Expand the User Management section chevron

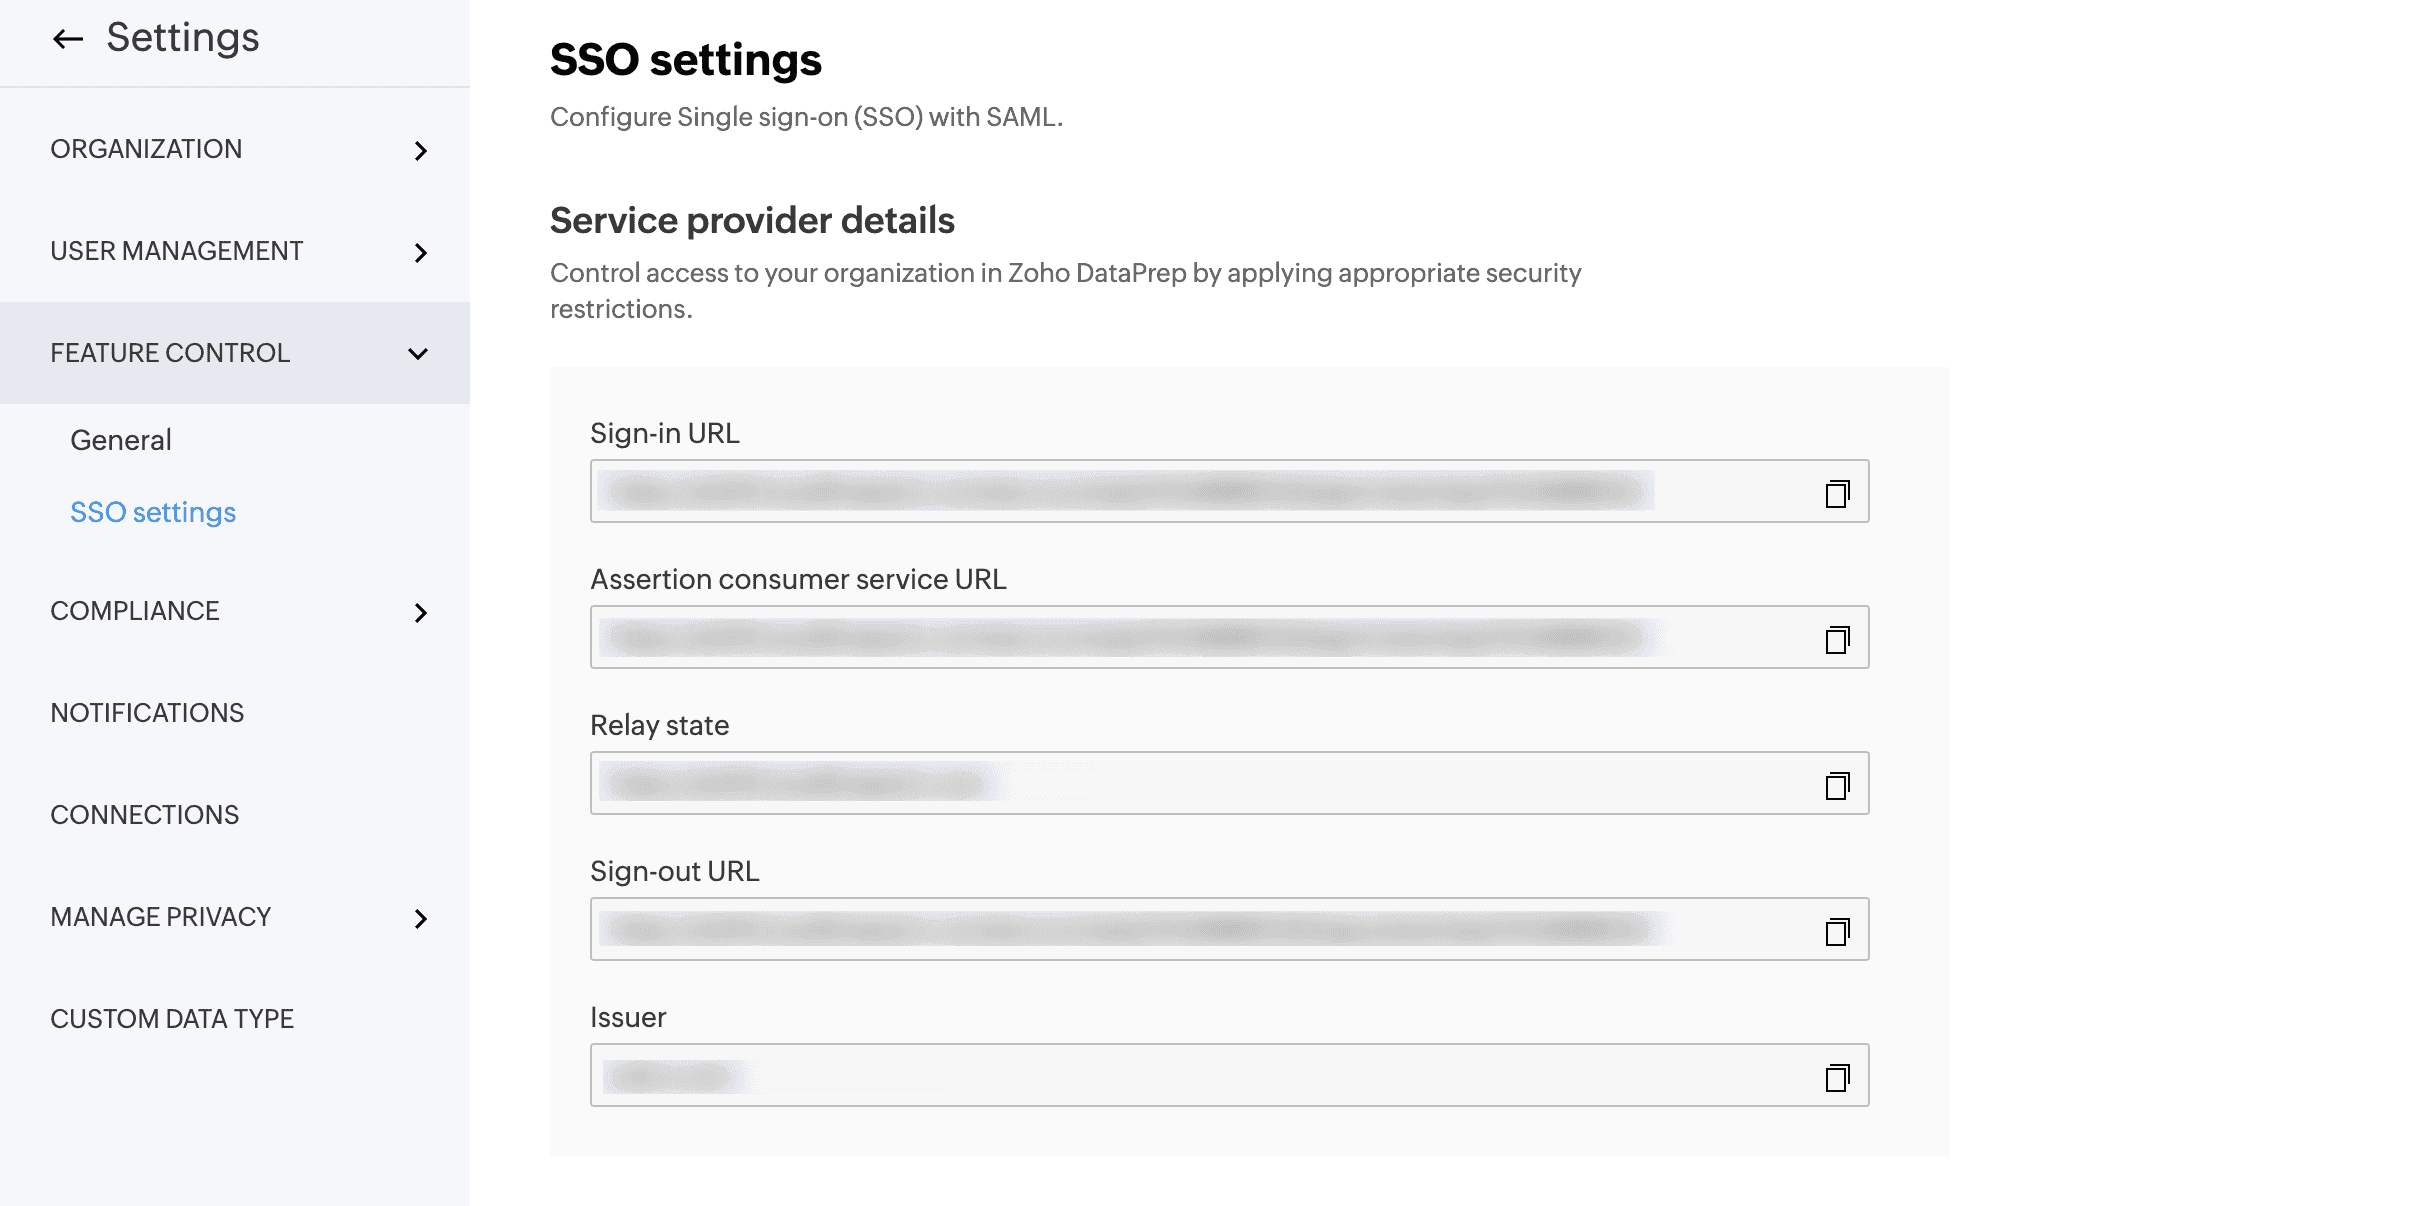click(420, 253)
